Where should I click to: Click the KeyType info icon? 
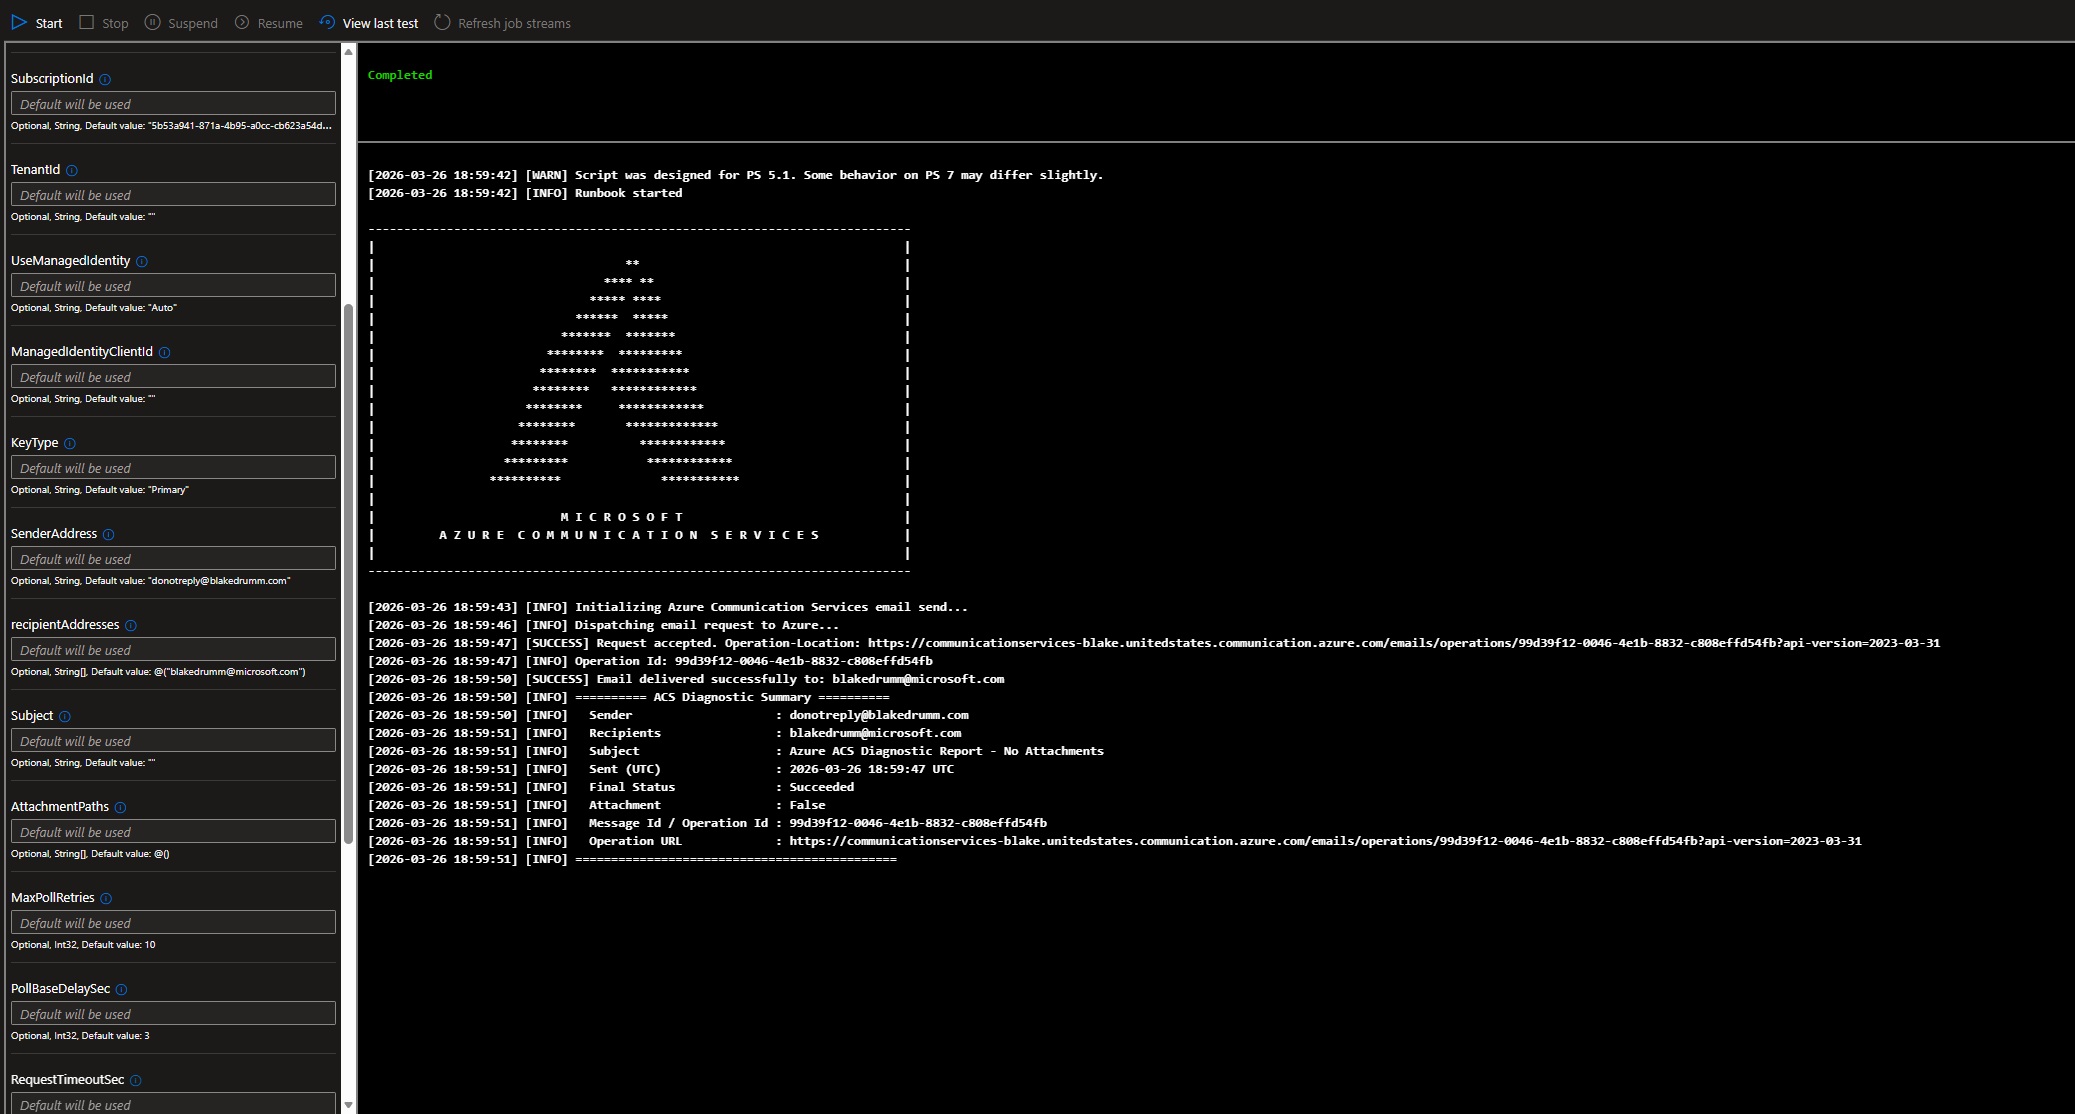pos(70,444)
